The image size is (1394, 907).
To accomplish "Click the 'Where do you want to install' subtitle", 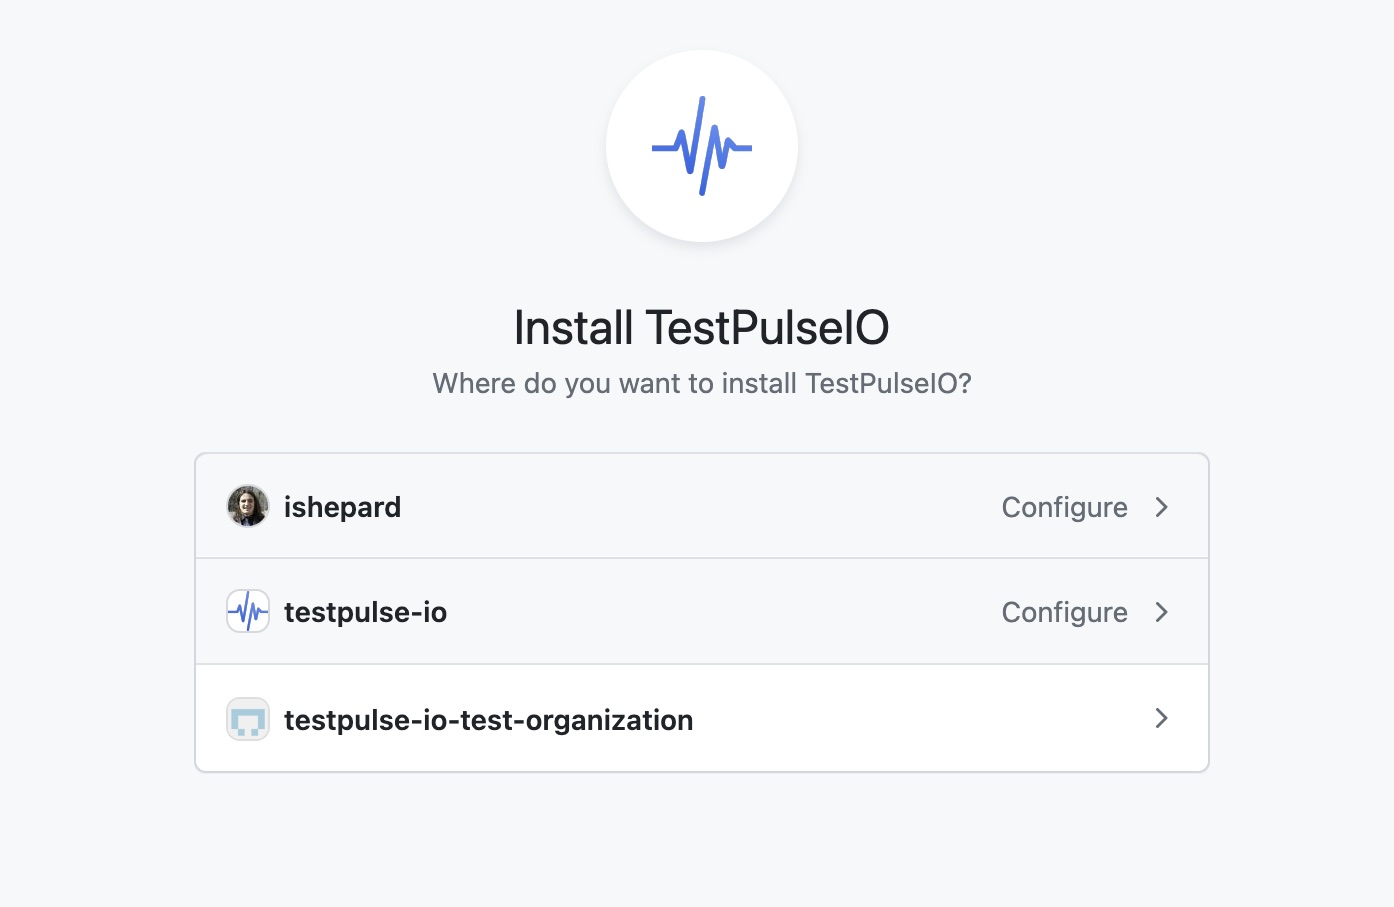I will 701,383.
